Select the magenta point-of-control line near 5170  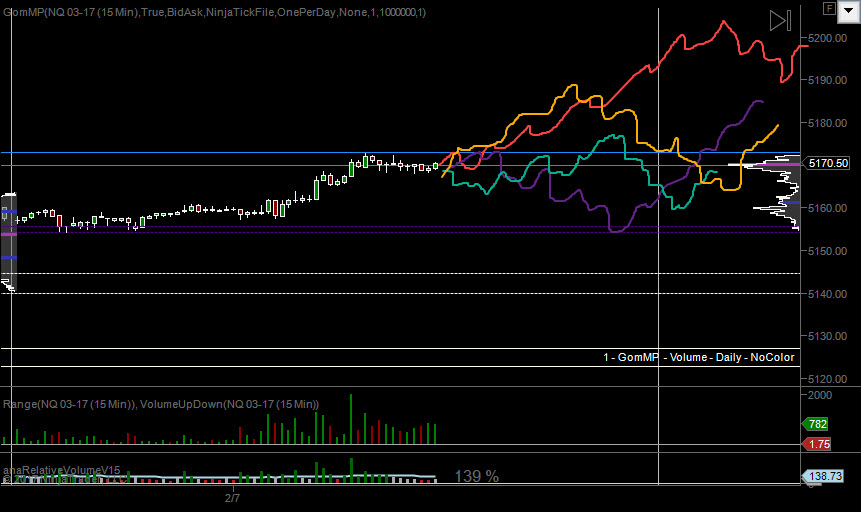tap(764, 164)
